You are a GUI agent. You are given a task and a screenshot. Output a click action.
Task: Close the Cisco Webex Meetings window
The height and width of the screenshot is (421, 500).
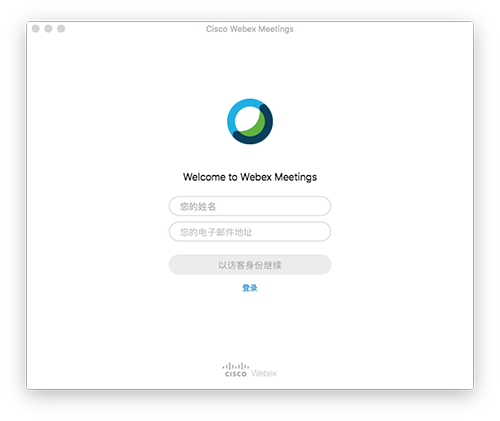point(36,29)
